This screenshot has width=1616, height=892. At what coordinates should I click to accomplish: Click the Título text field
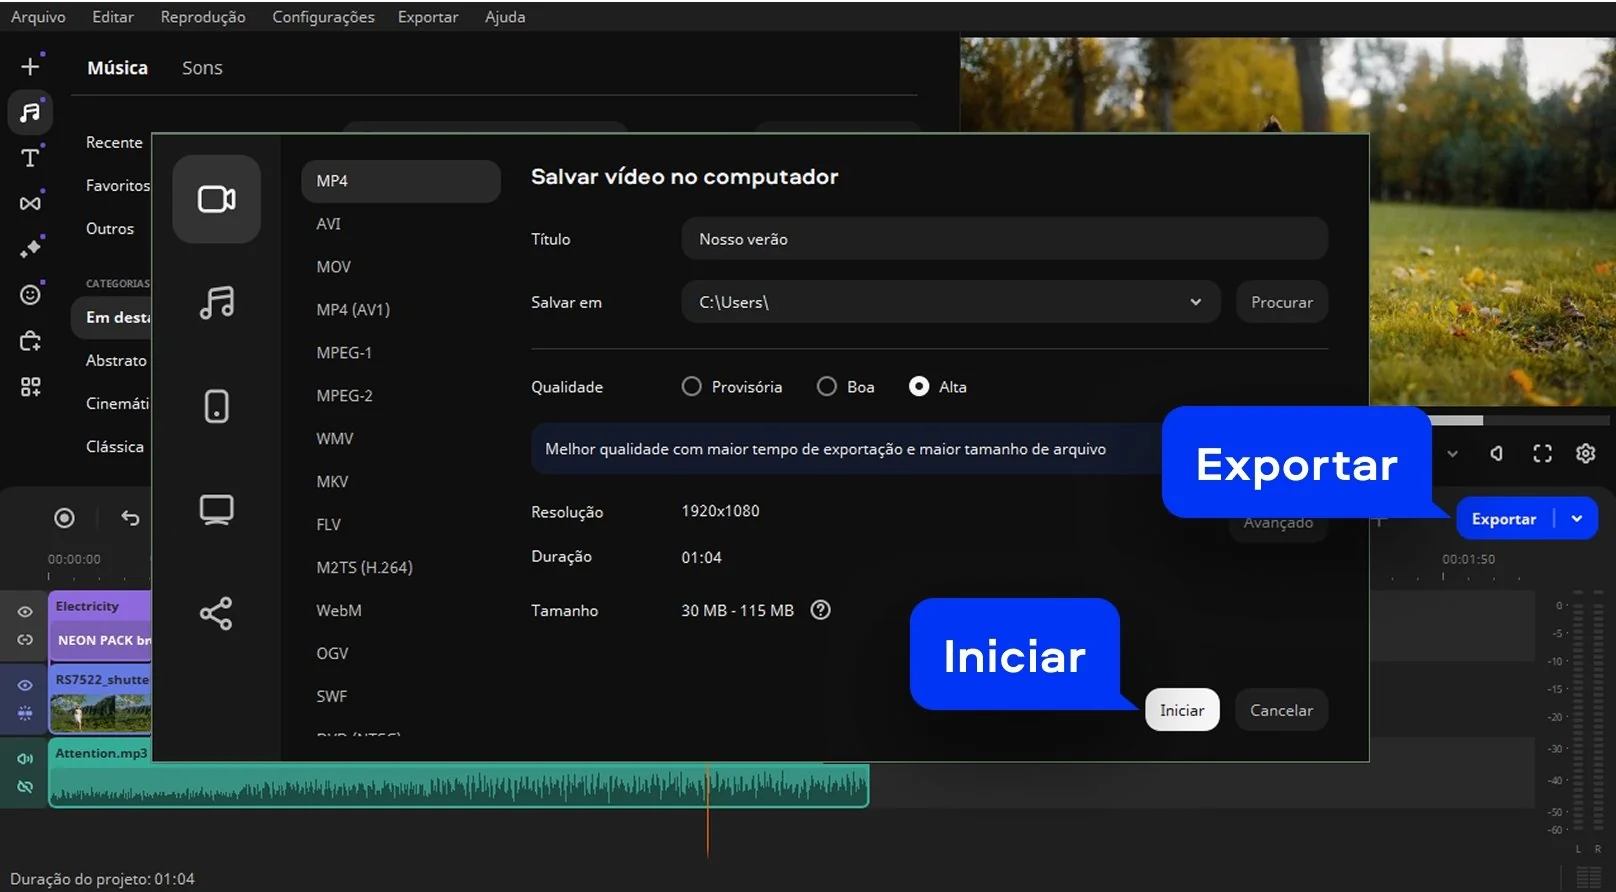tap(1004, 239)
